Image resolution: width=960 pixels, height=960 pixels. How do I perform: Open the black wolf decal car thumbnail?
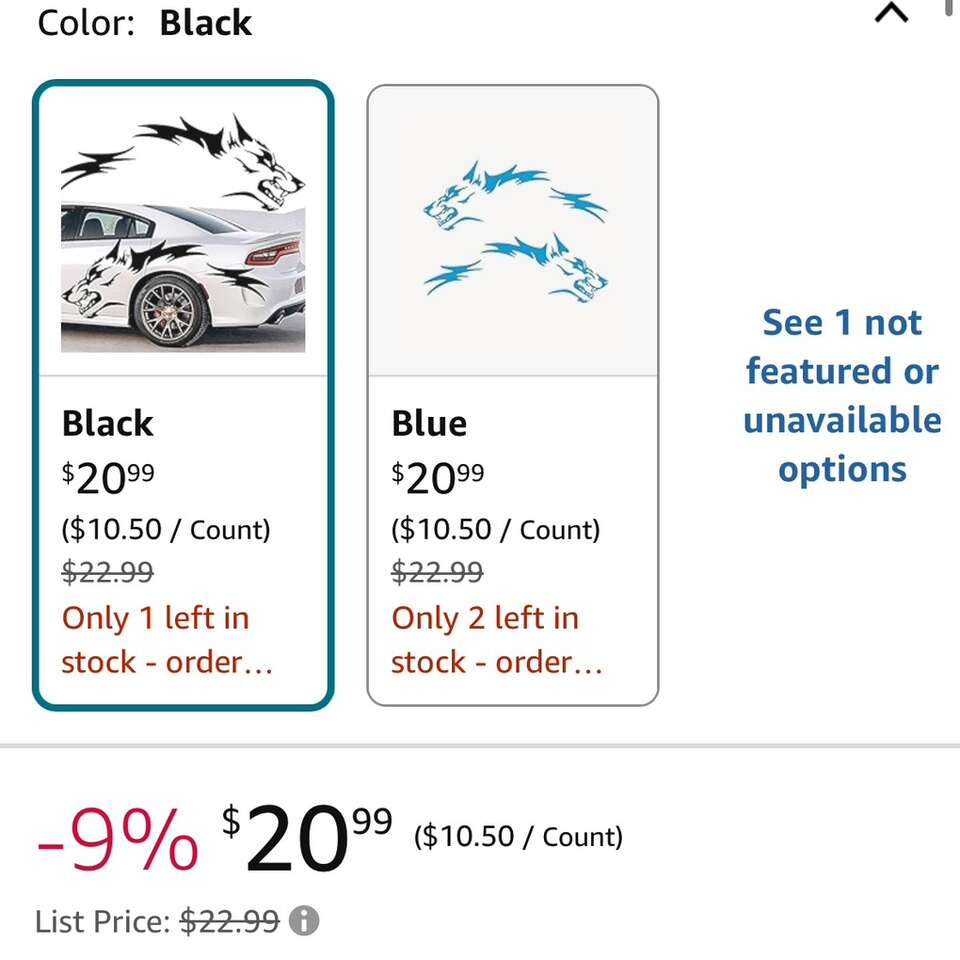183,232
